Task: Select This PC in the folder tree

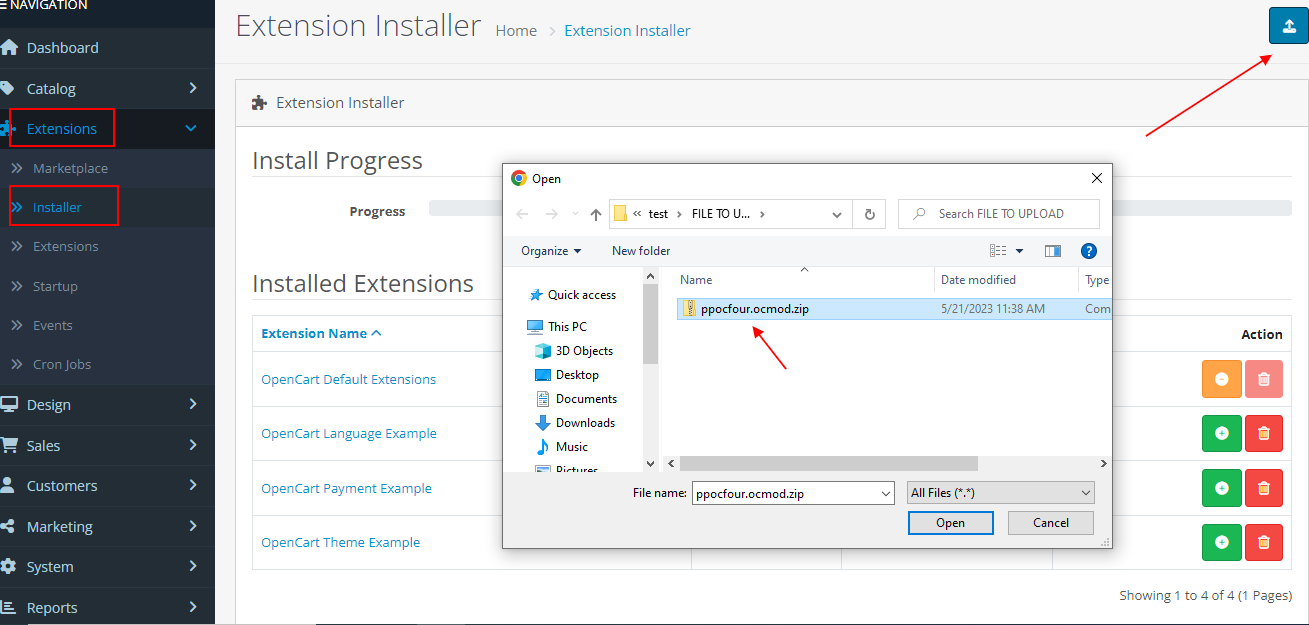Action: [557, 327]
